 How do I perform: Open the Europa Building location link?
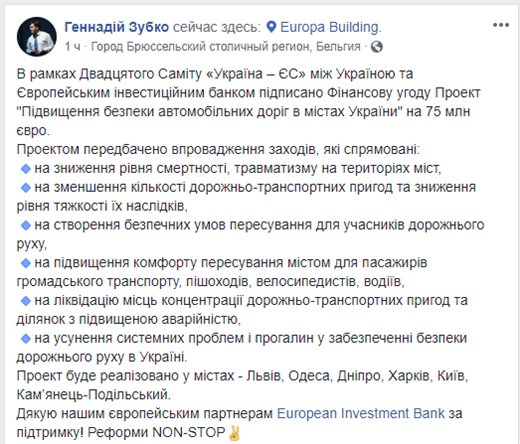point(330,27)
